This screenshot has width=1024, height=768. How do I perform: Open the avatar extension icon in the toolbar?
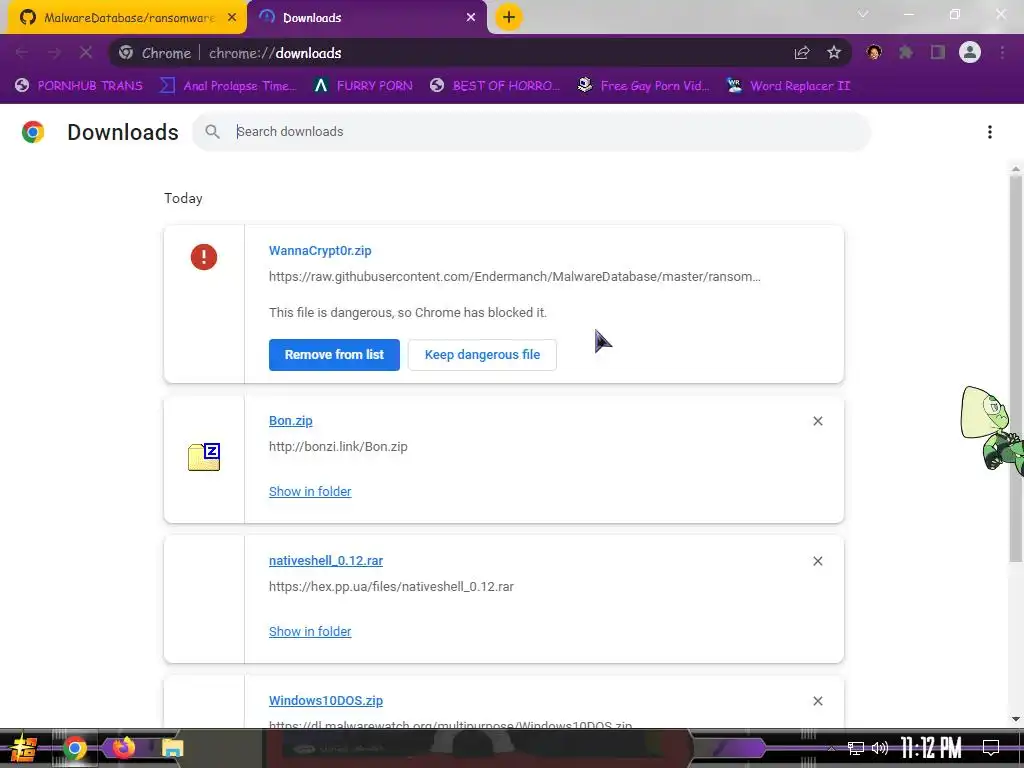point(874,53)
